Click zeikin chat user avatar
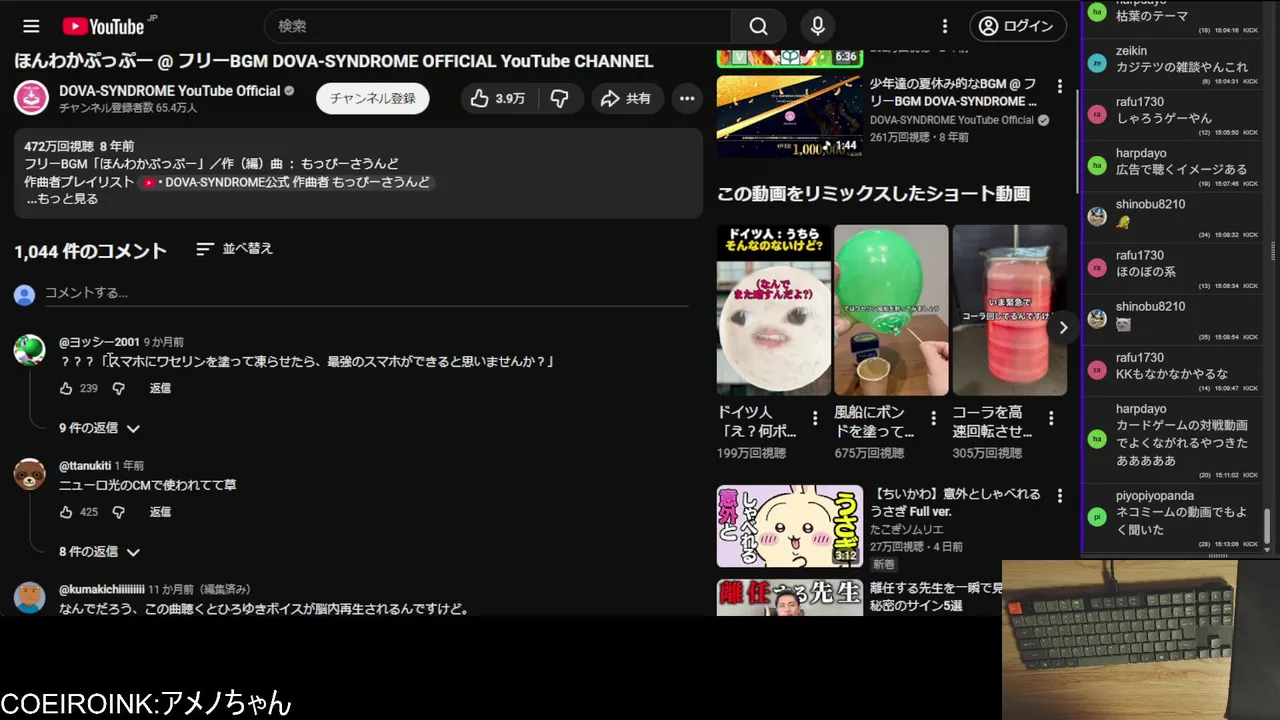 pos(1097,62)
